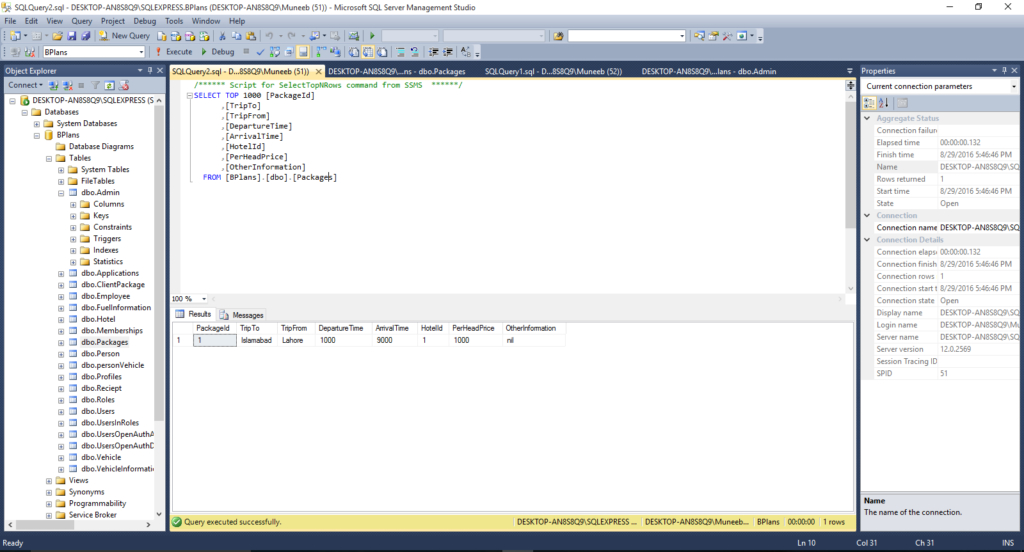
Task: Click Change Connection icon beside database dropdown
Action: pos(29,52)
